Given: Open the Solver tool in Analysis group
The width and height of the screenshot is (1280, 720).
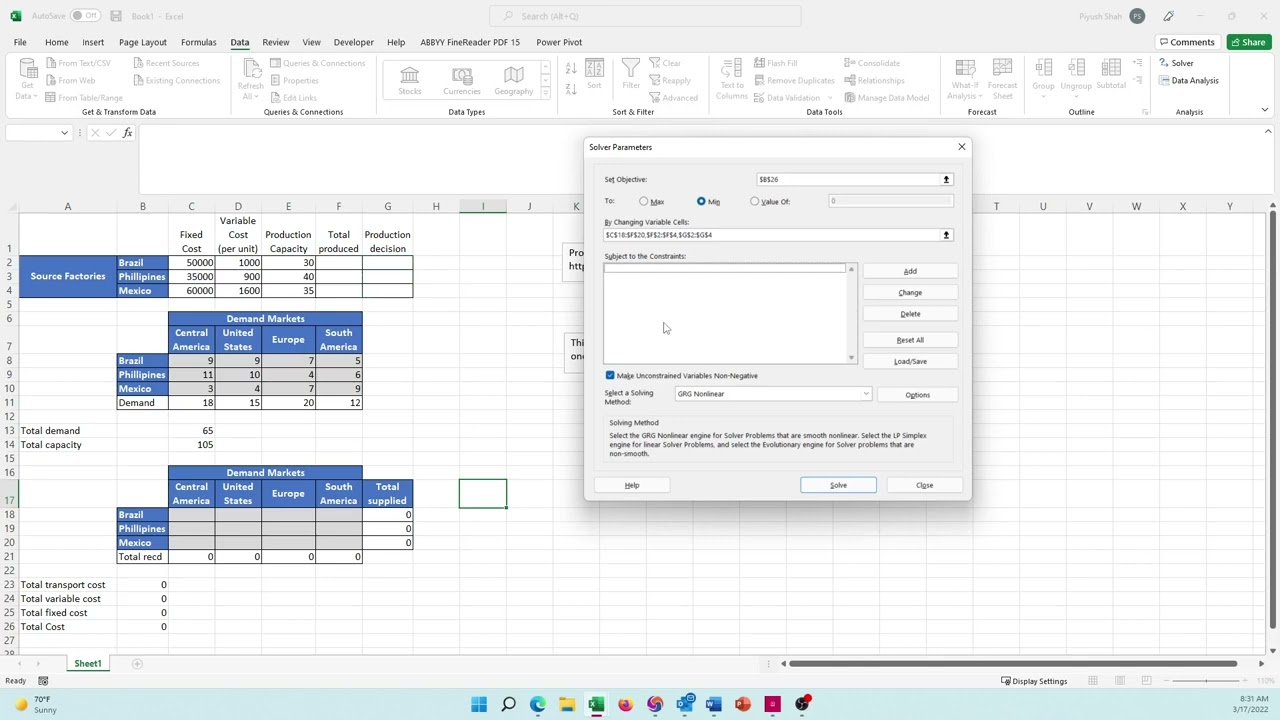Looking at the screenshot, I should (1176, 63).
